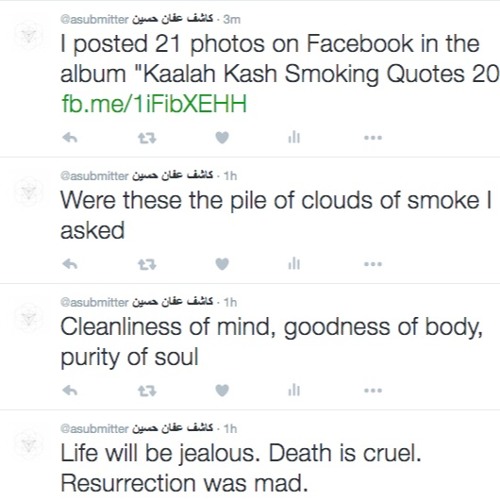
Task: Open the Life will be jealous tweet text
Action: click(x=241, y=468)
